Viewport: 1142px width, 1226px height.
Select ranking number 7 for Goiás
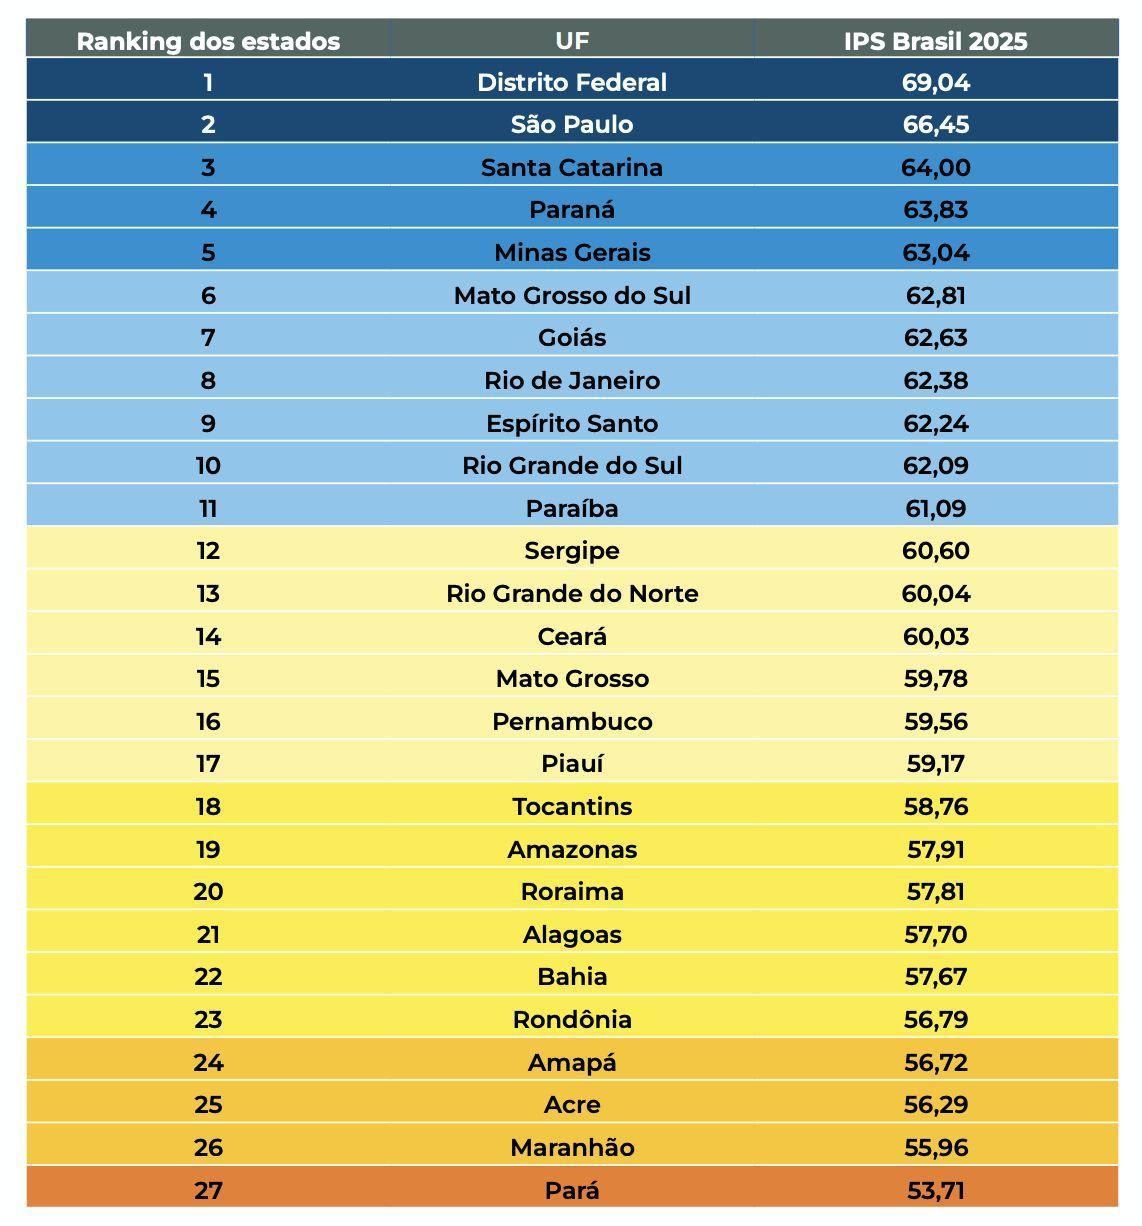click(208, 338)
